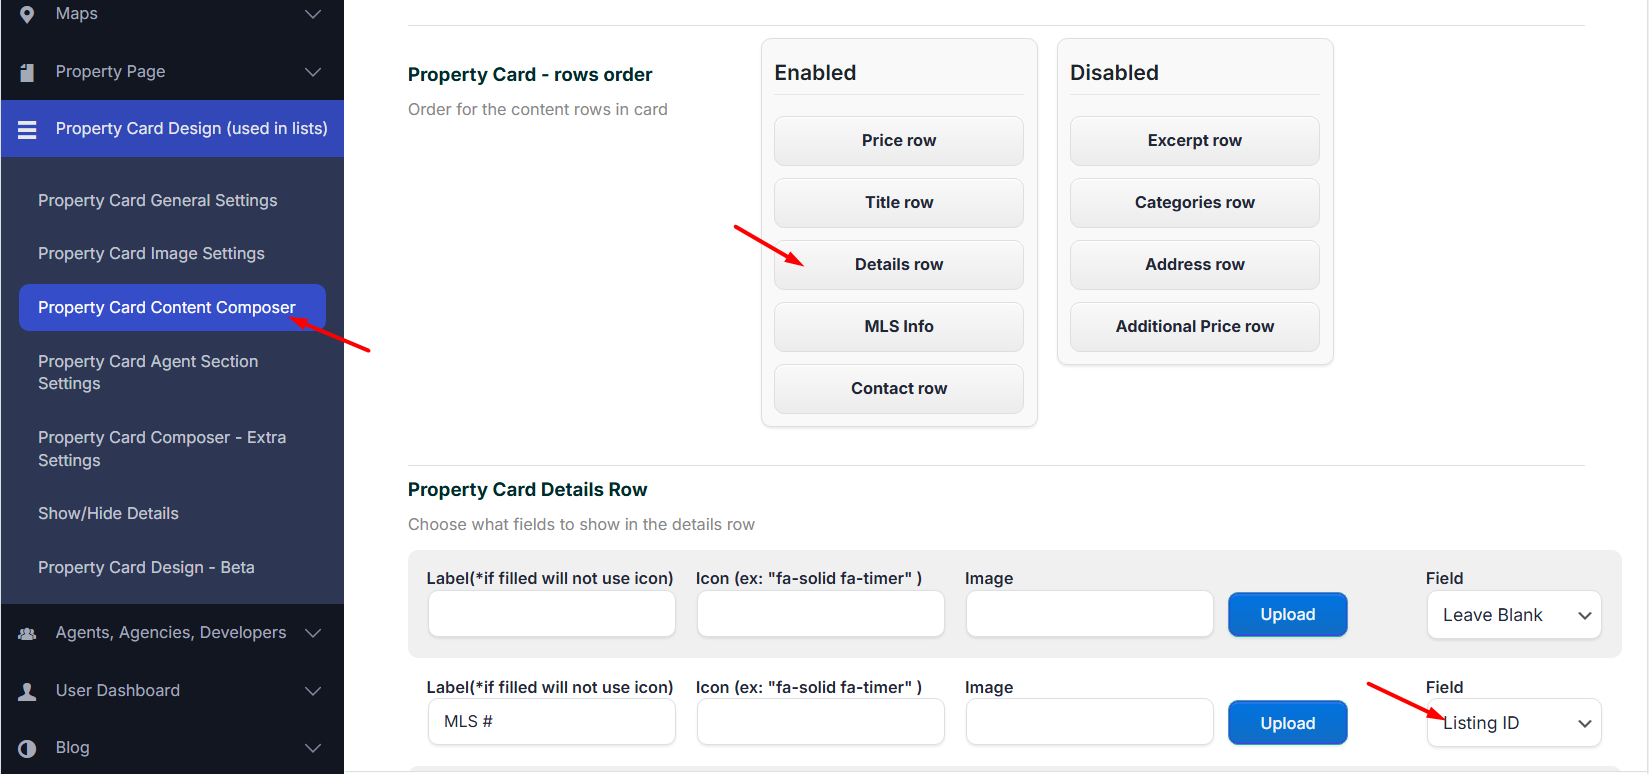1649x774 pixels.
Task: Open the Leave Blank field dropdown
Action: [1513, 615]
